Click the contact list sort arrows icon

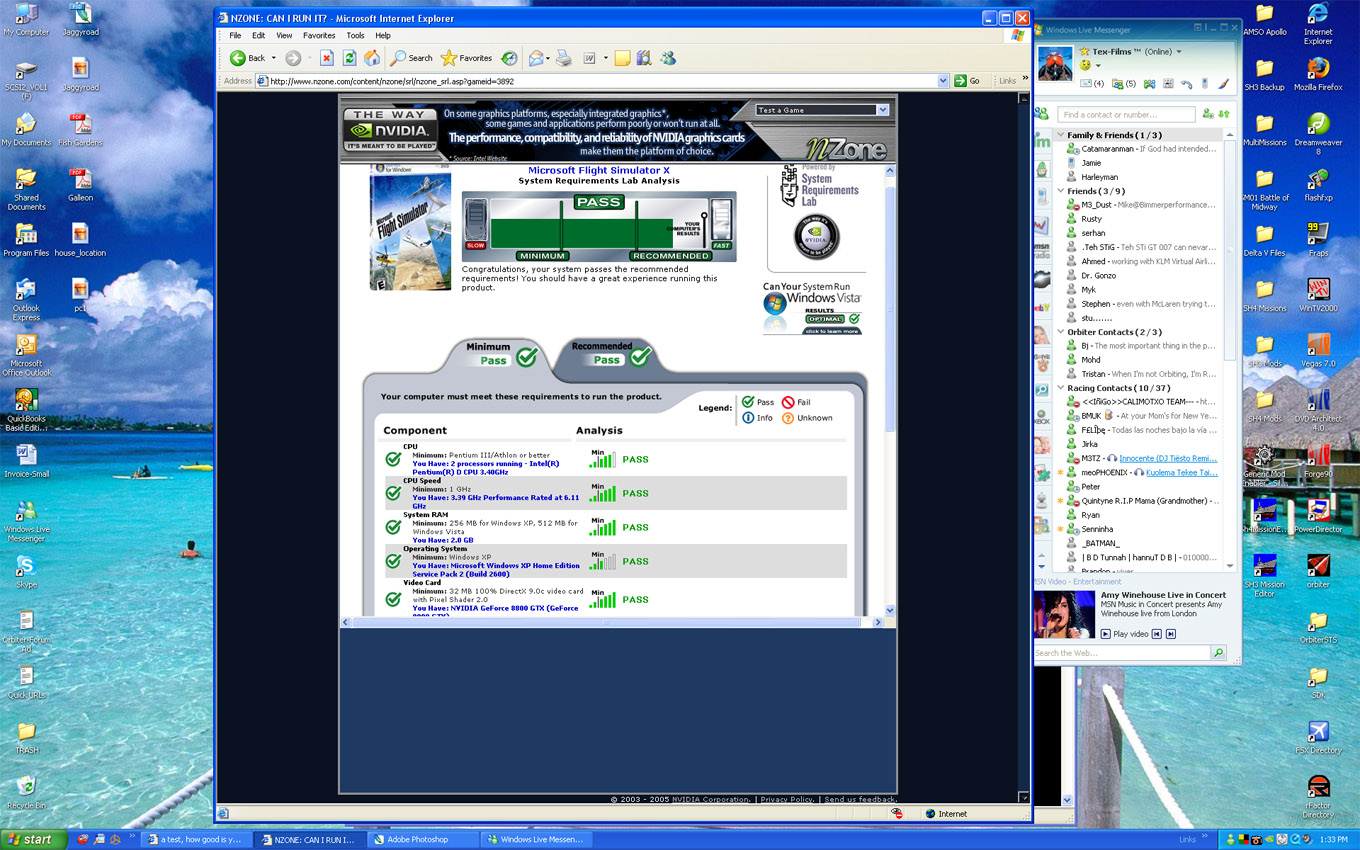pos(1223,115)
